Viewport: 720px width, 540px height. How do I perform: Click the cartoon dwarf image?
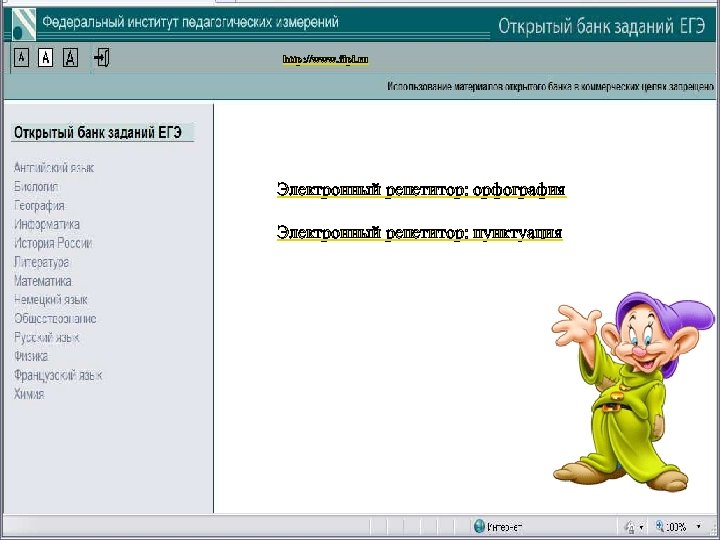tap(633, 391)
